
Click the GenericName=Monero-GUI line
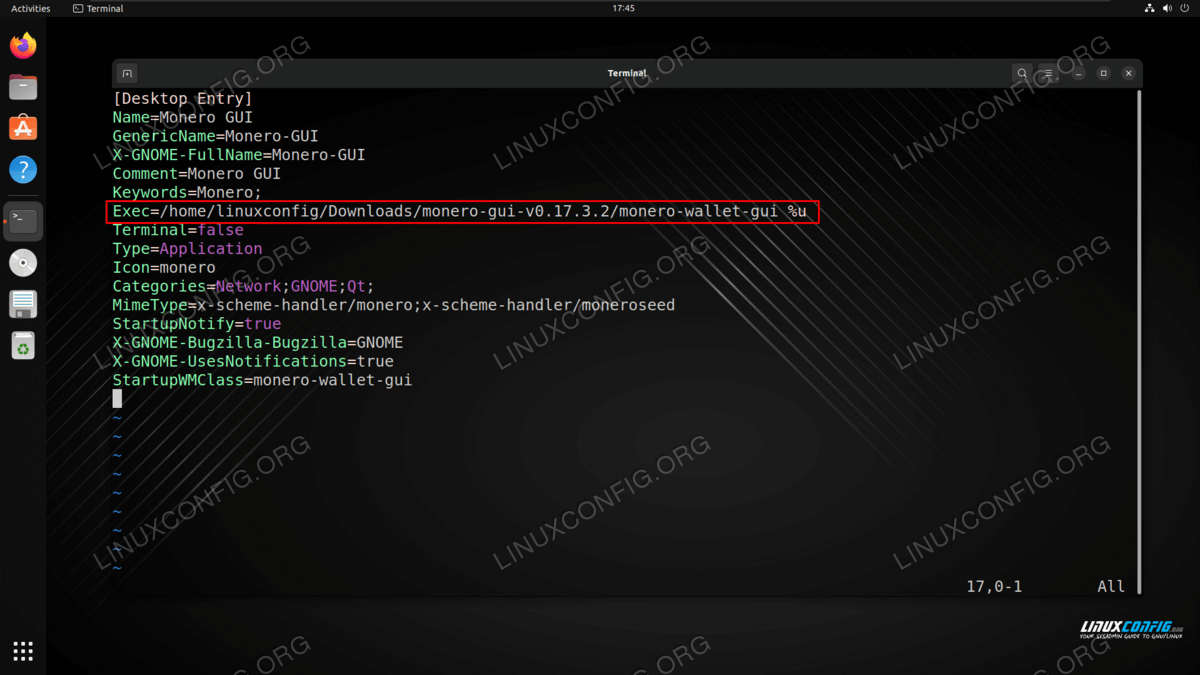[x=215, y=136]
